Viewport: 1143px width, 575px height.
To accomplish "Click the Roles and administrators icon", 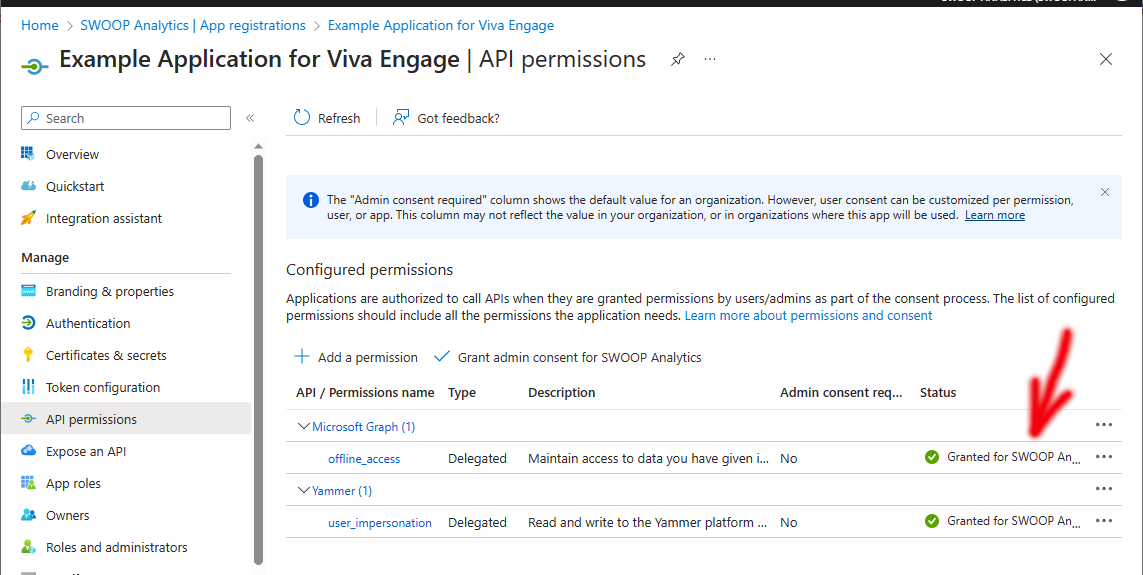I will click(x=28, y=547).
